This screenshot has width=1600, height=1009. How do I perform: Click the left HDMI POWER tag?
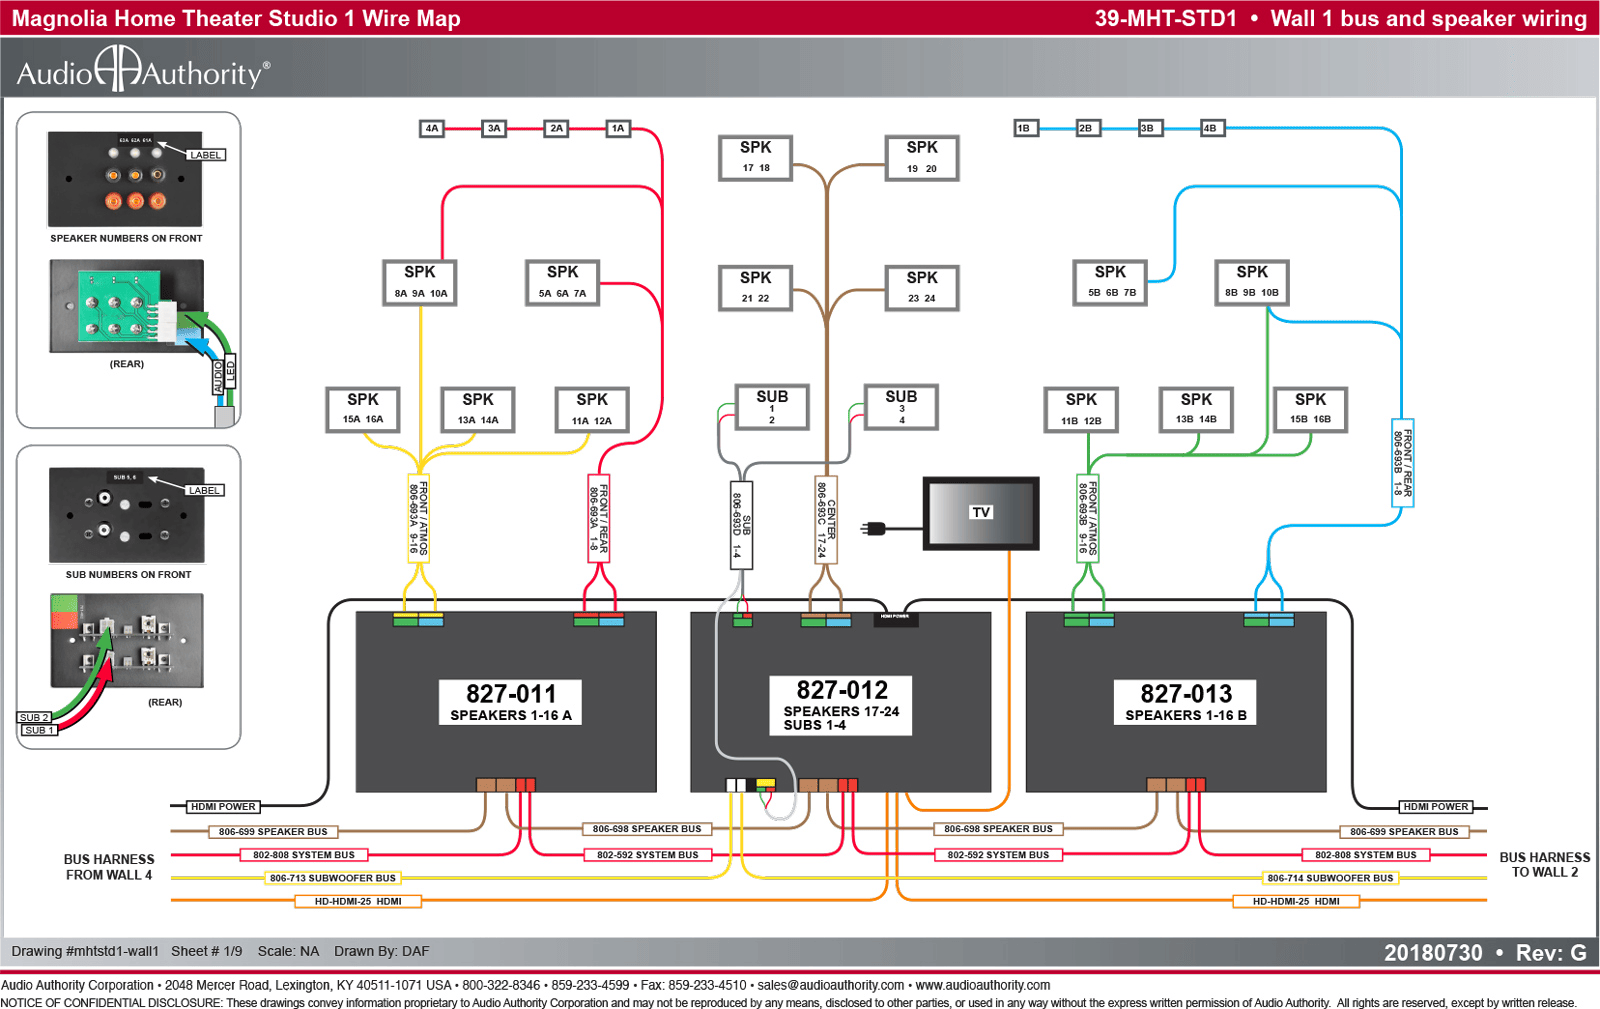point(224,806)
